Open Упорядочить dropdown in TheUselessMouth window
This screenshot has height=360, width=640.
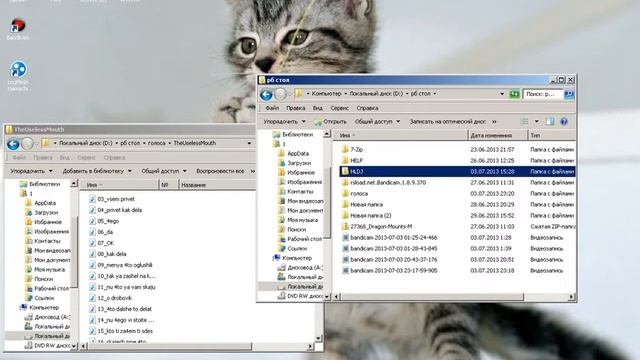coord(31,171)
